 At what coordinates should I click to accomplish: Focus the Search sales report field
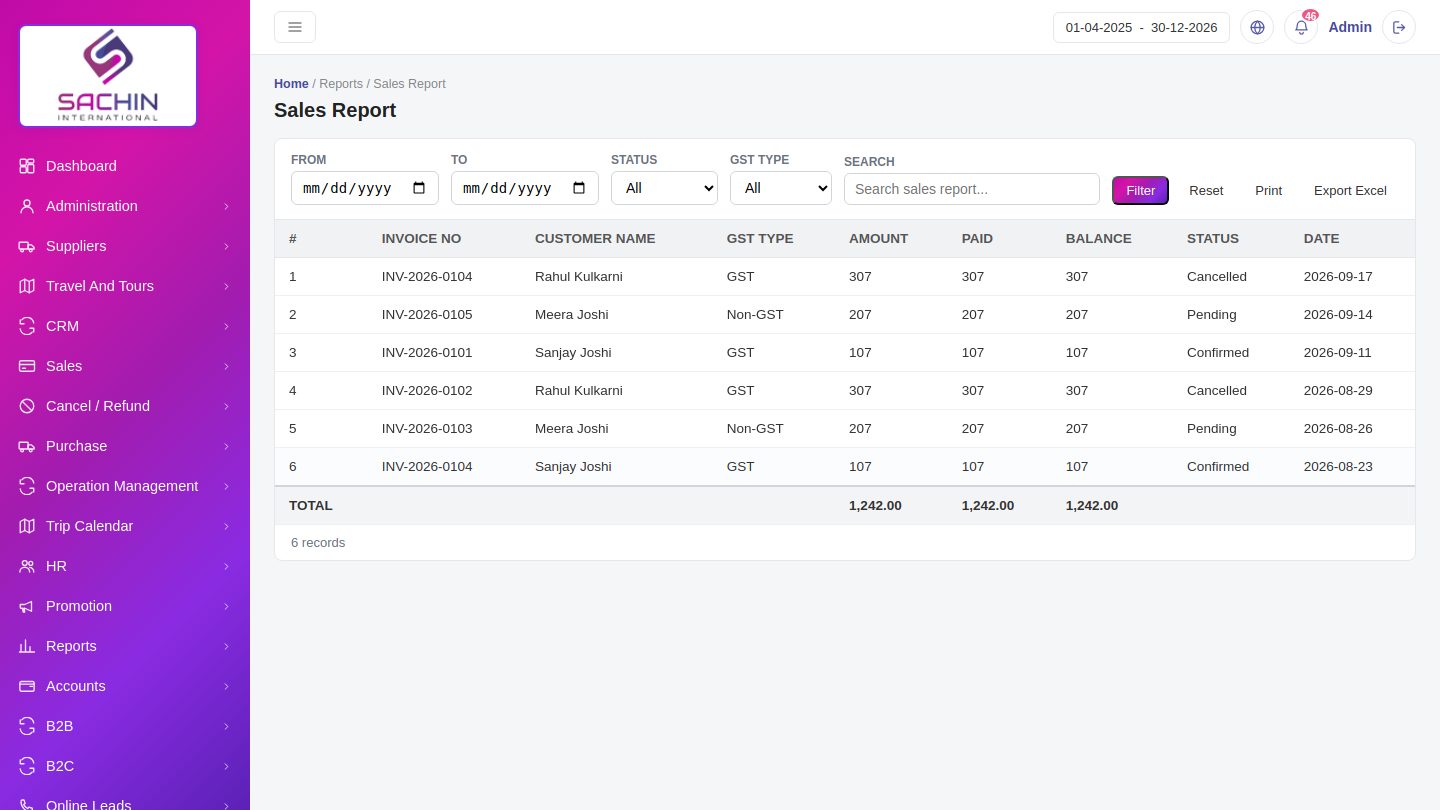click(972, 189)
